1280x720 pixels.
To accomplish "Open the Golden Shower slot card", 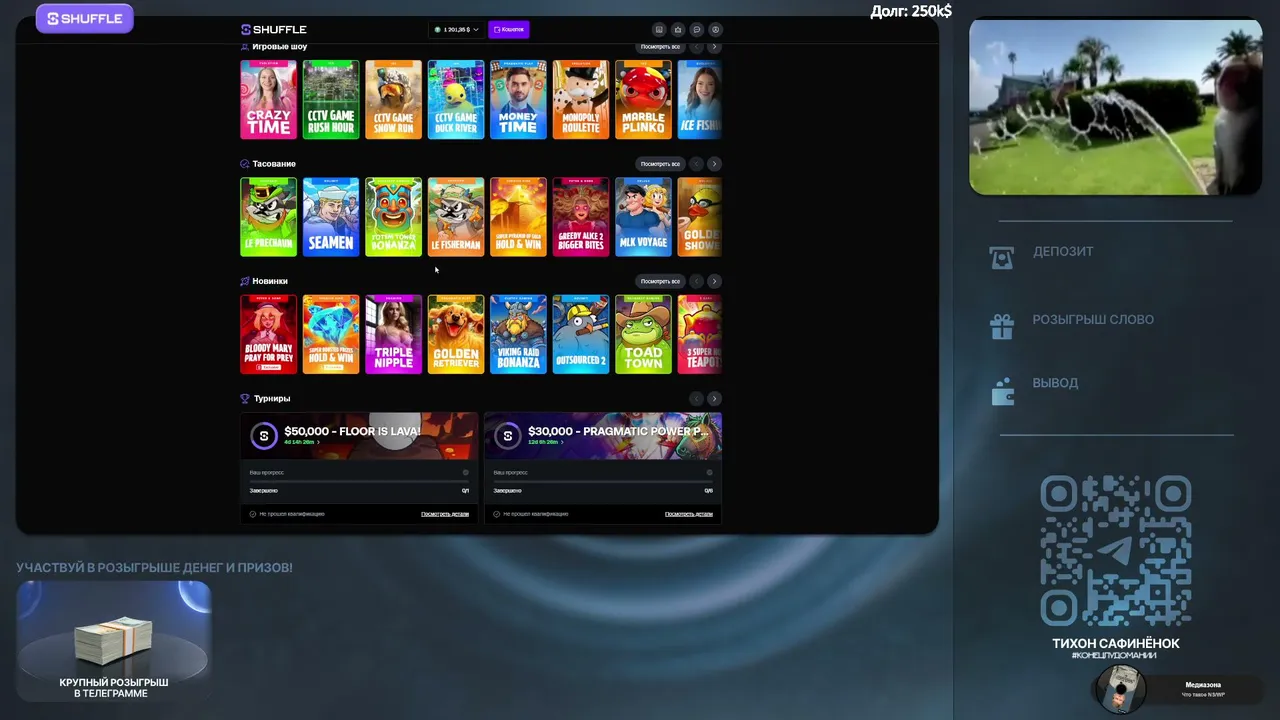I will coord(700,217).
